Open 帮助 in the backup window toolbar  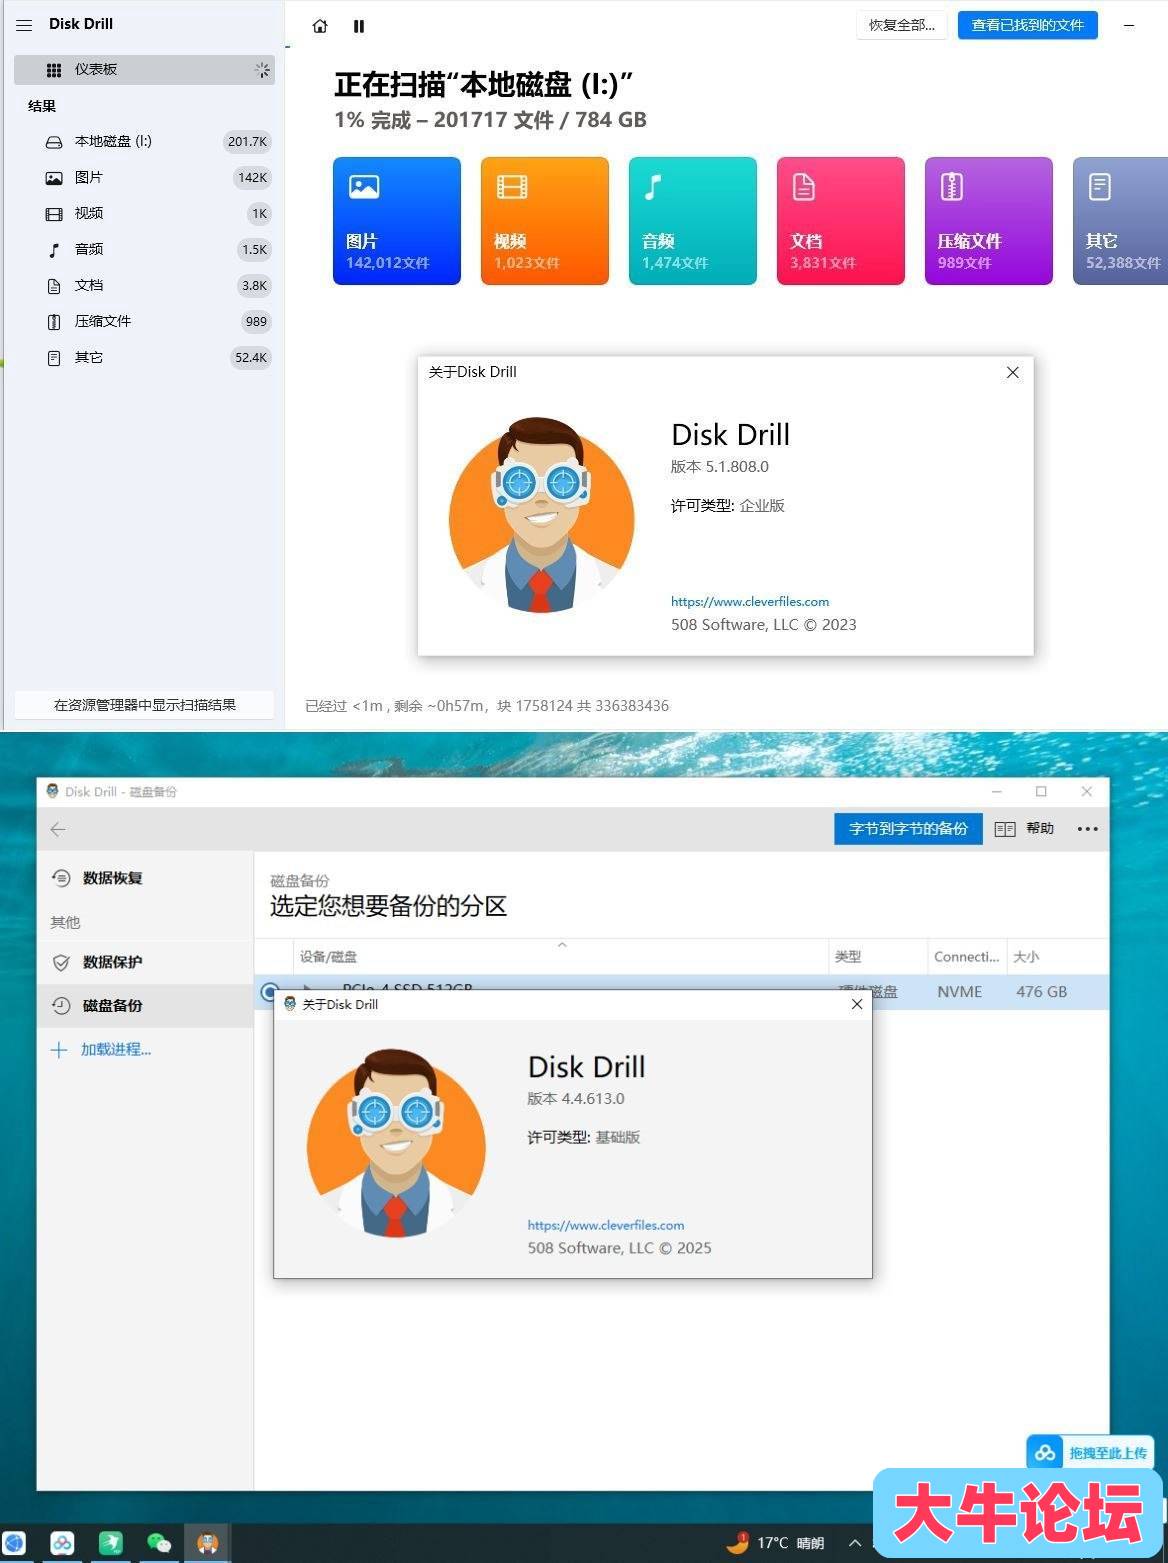1025,828
